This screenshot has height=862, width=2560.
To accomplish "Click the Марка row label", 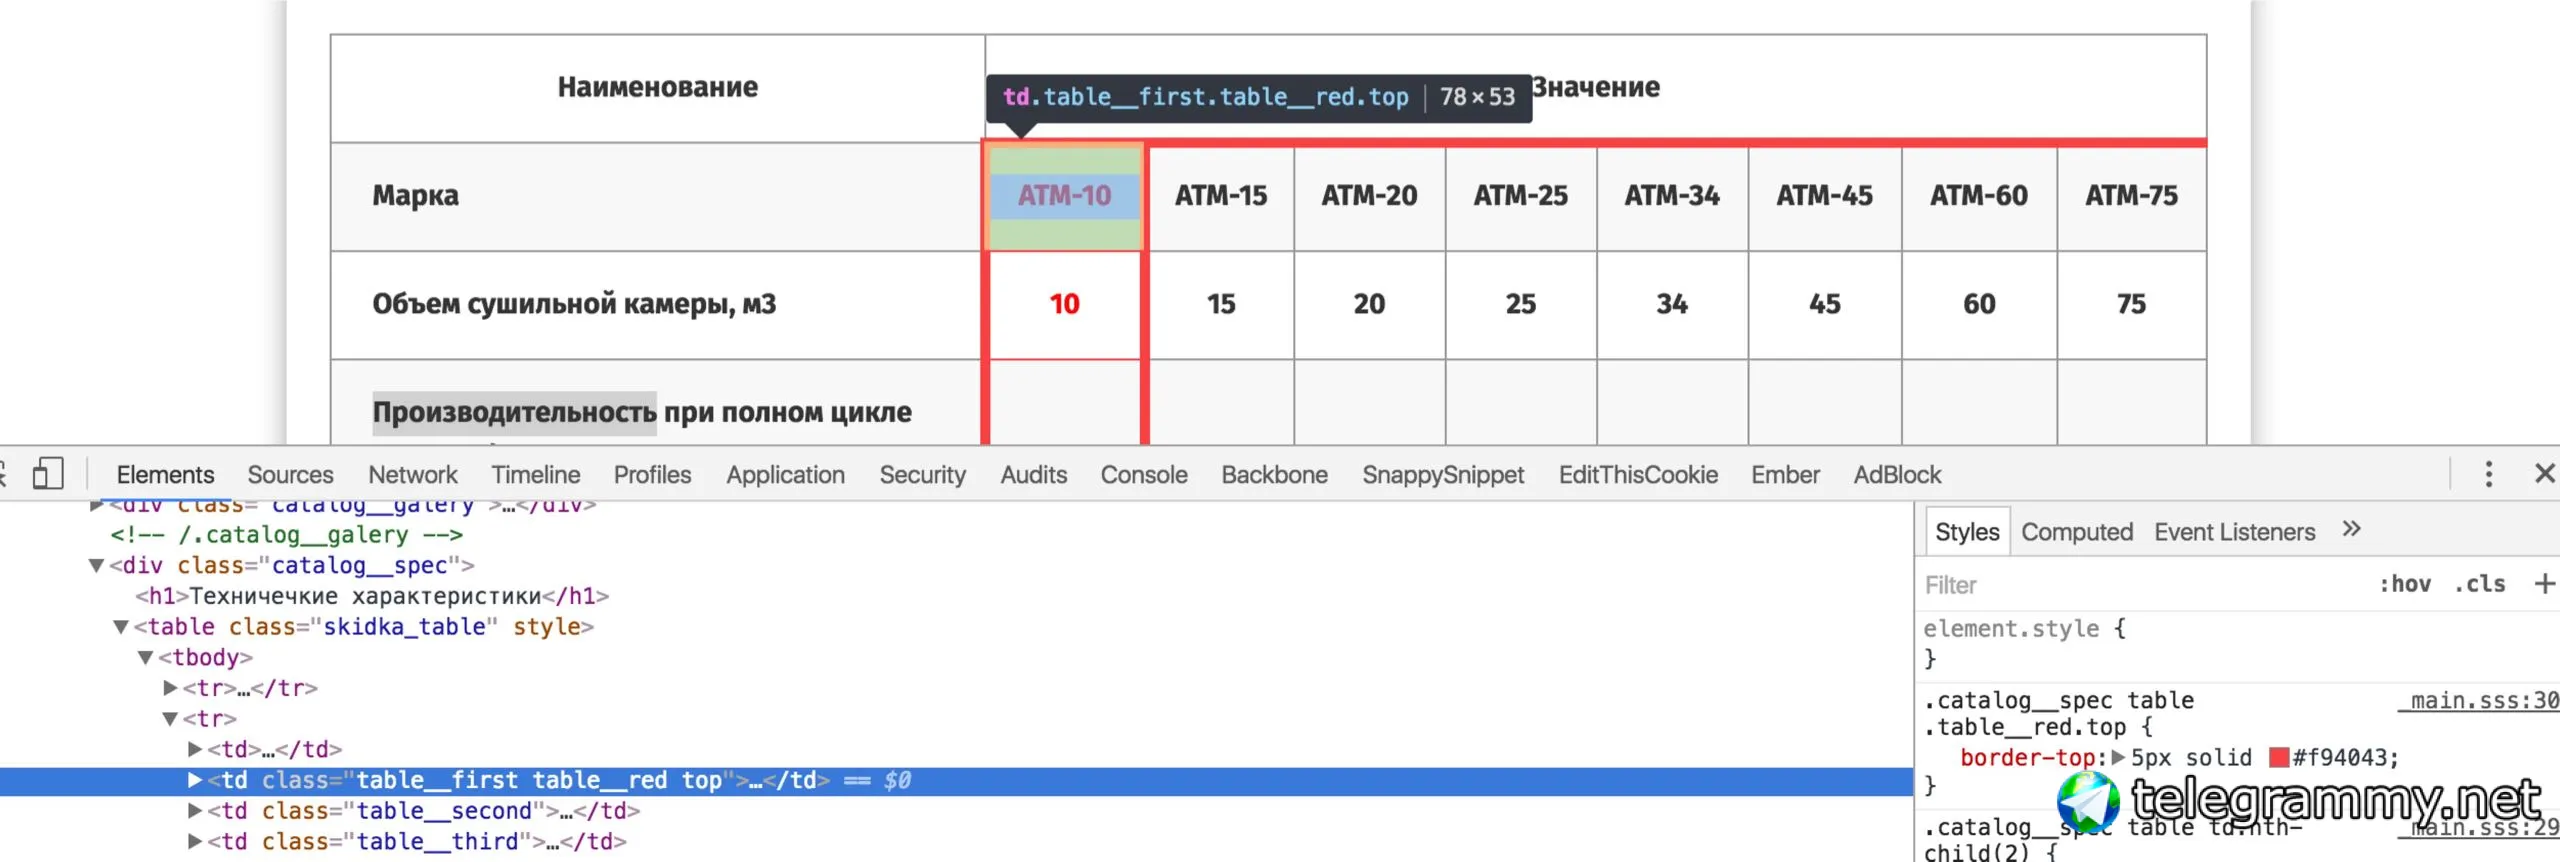I will click(416, 196).
